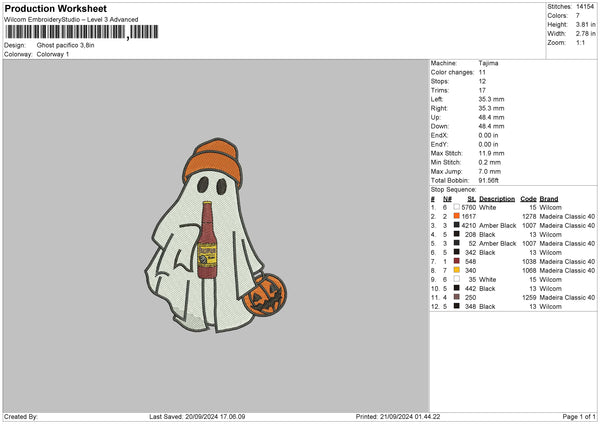Click the barcode under the worksheet title
Image resolution: width=600 pixels, height=424 pixels.
click(82, 32)
